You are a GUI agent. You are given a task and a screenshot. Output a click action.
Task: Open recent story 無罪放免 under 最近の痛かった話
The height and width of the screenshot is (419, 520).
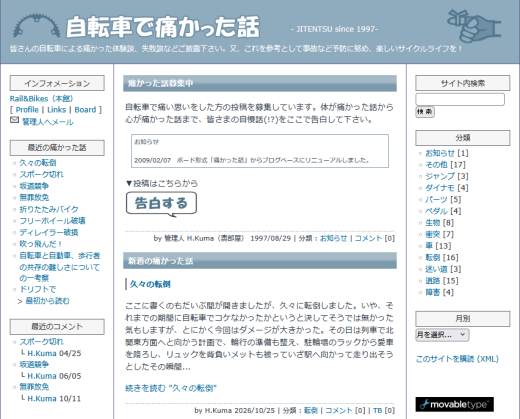pyautogui.click(x=34, y=197)
